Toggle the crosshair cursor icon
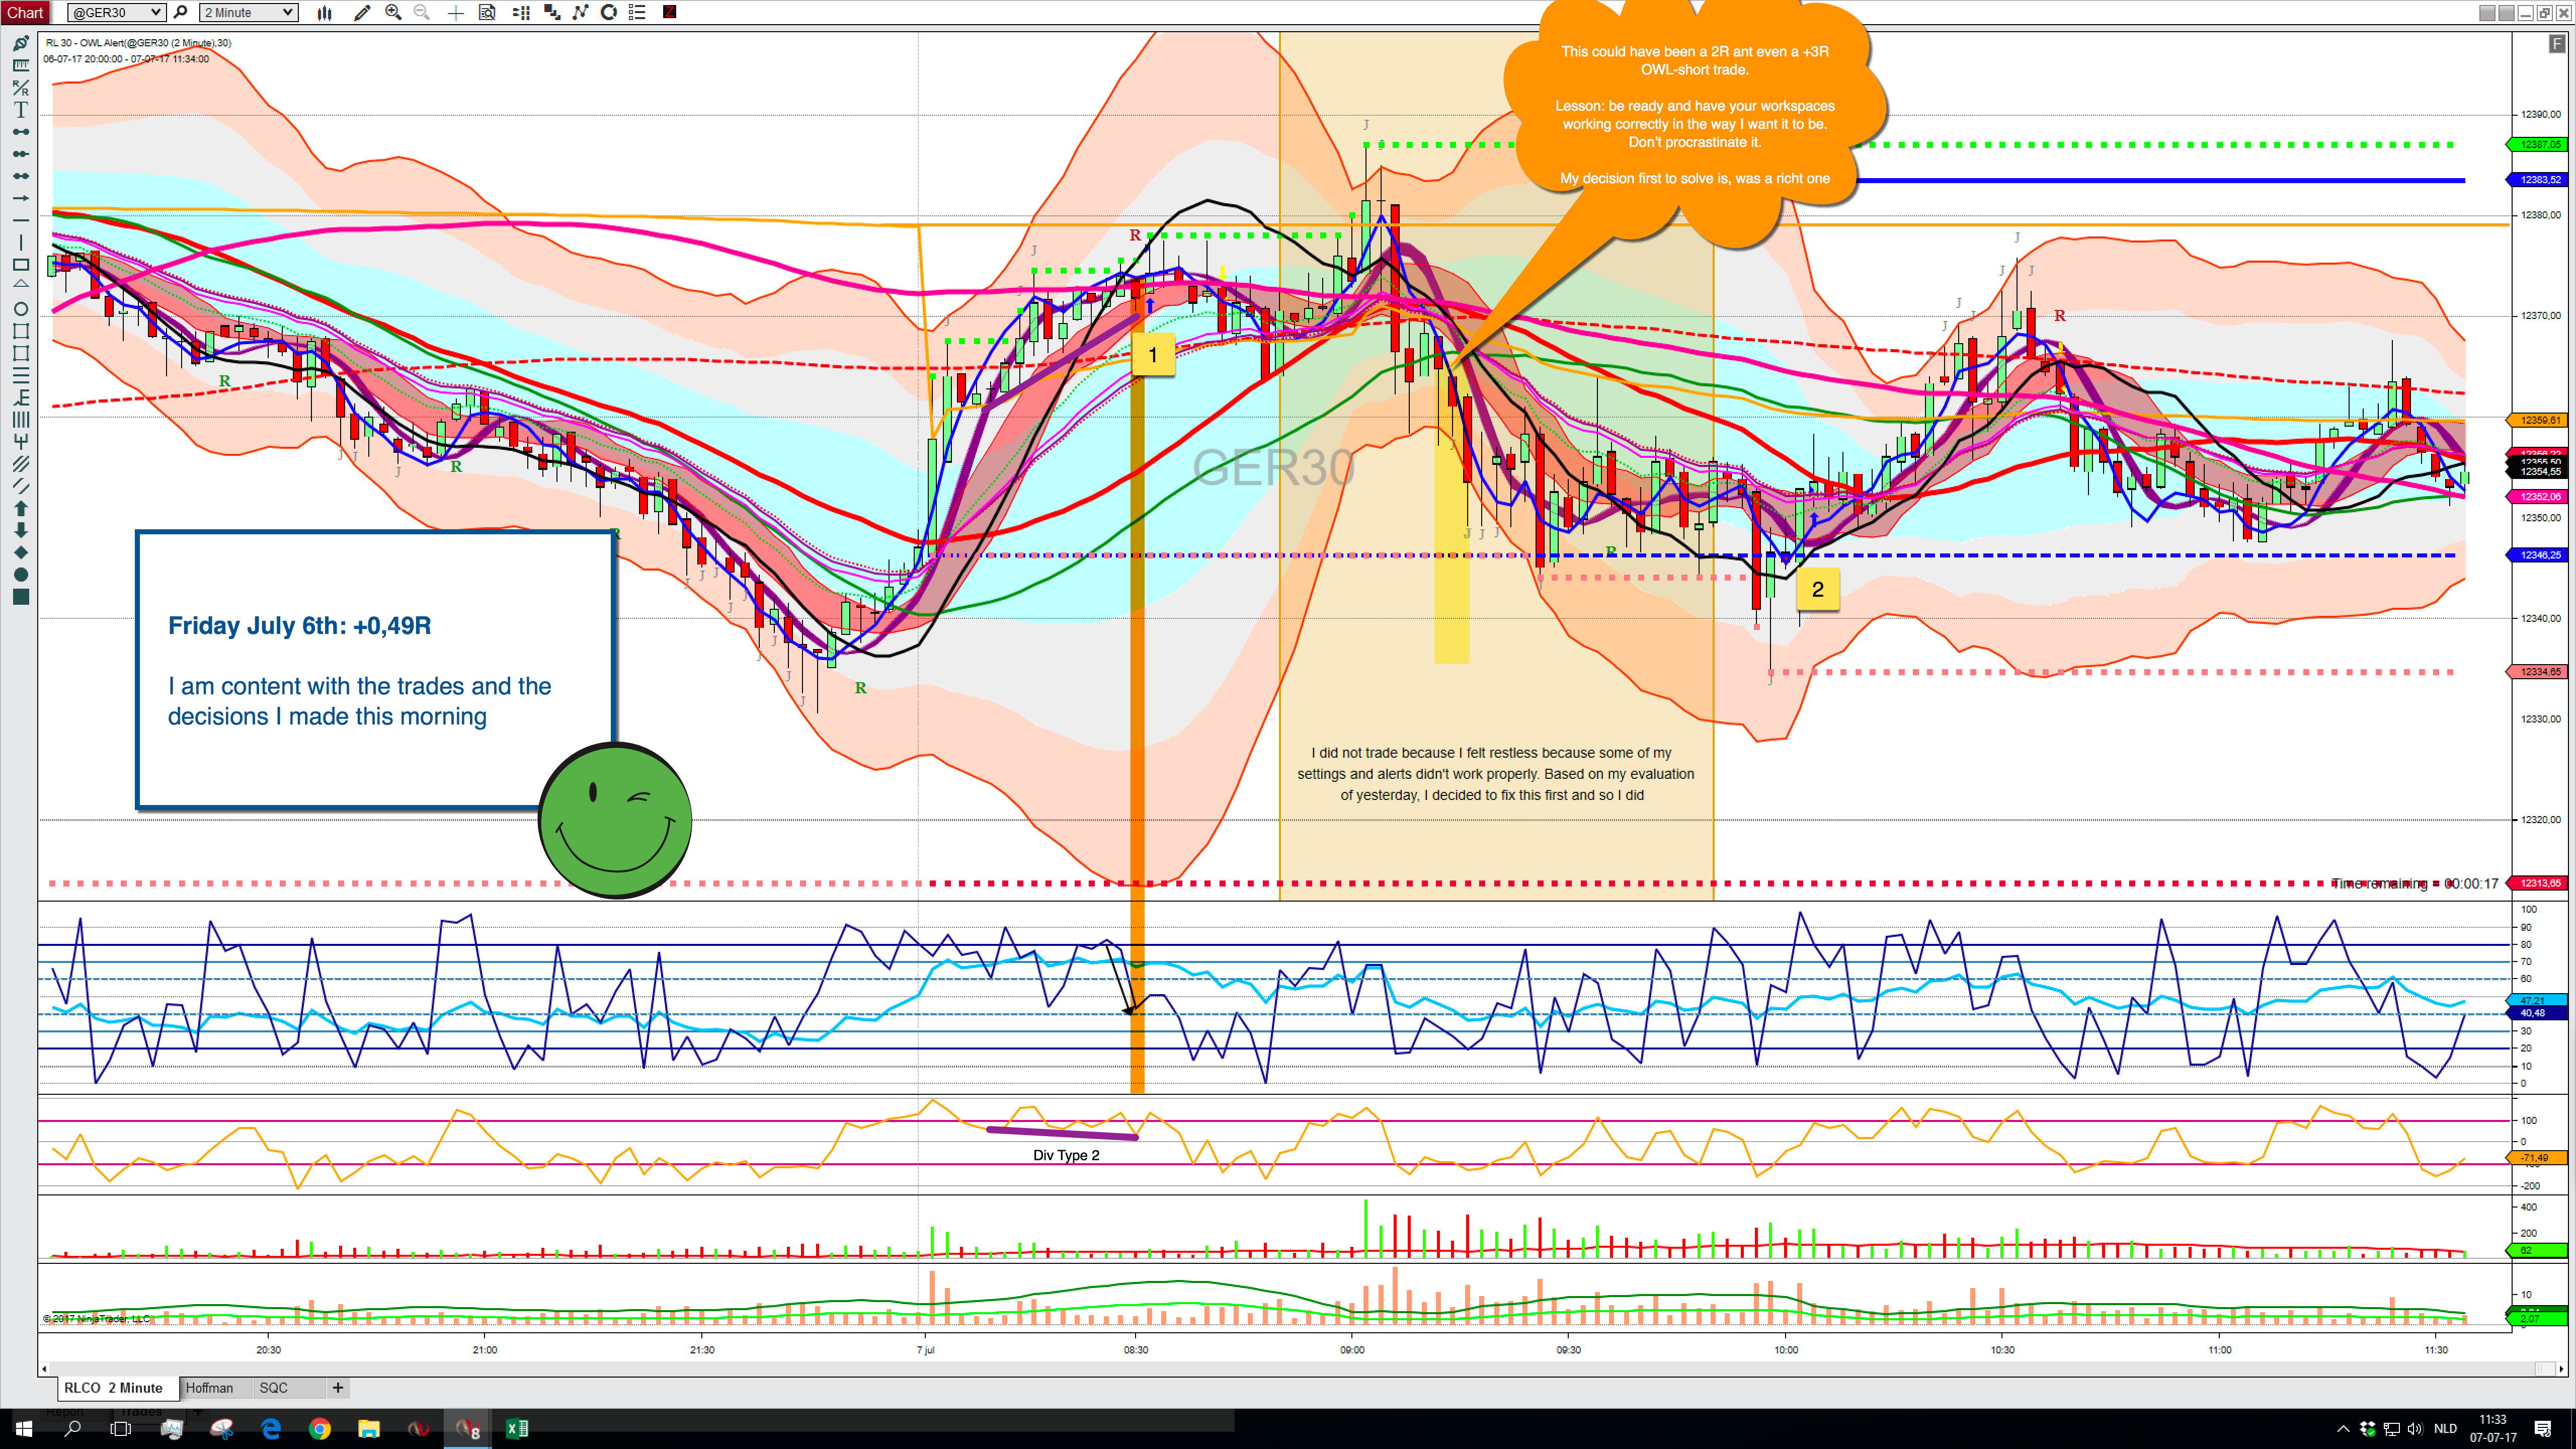This screenshot has height=1449, width=2576. (x=455, y=12)
